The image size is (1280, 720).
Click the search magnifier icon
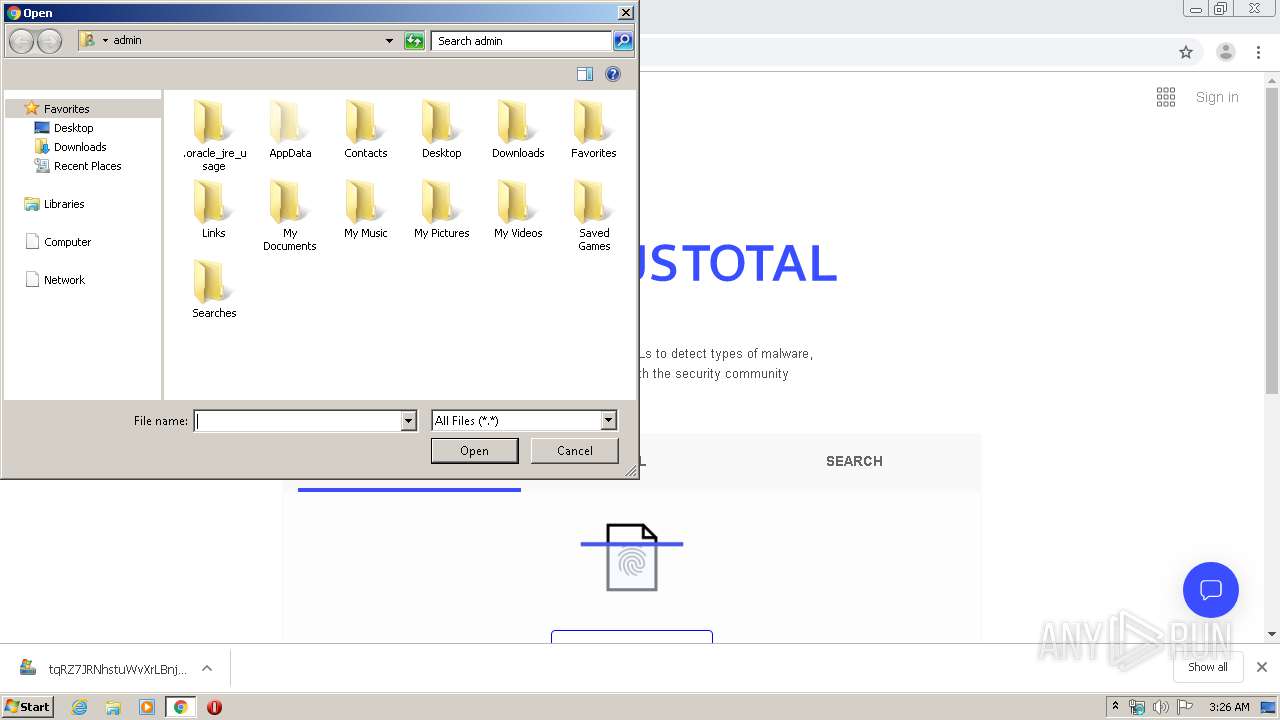click(x=623, y=41)
